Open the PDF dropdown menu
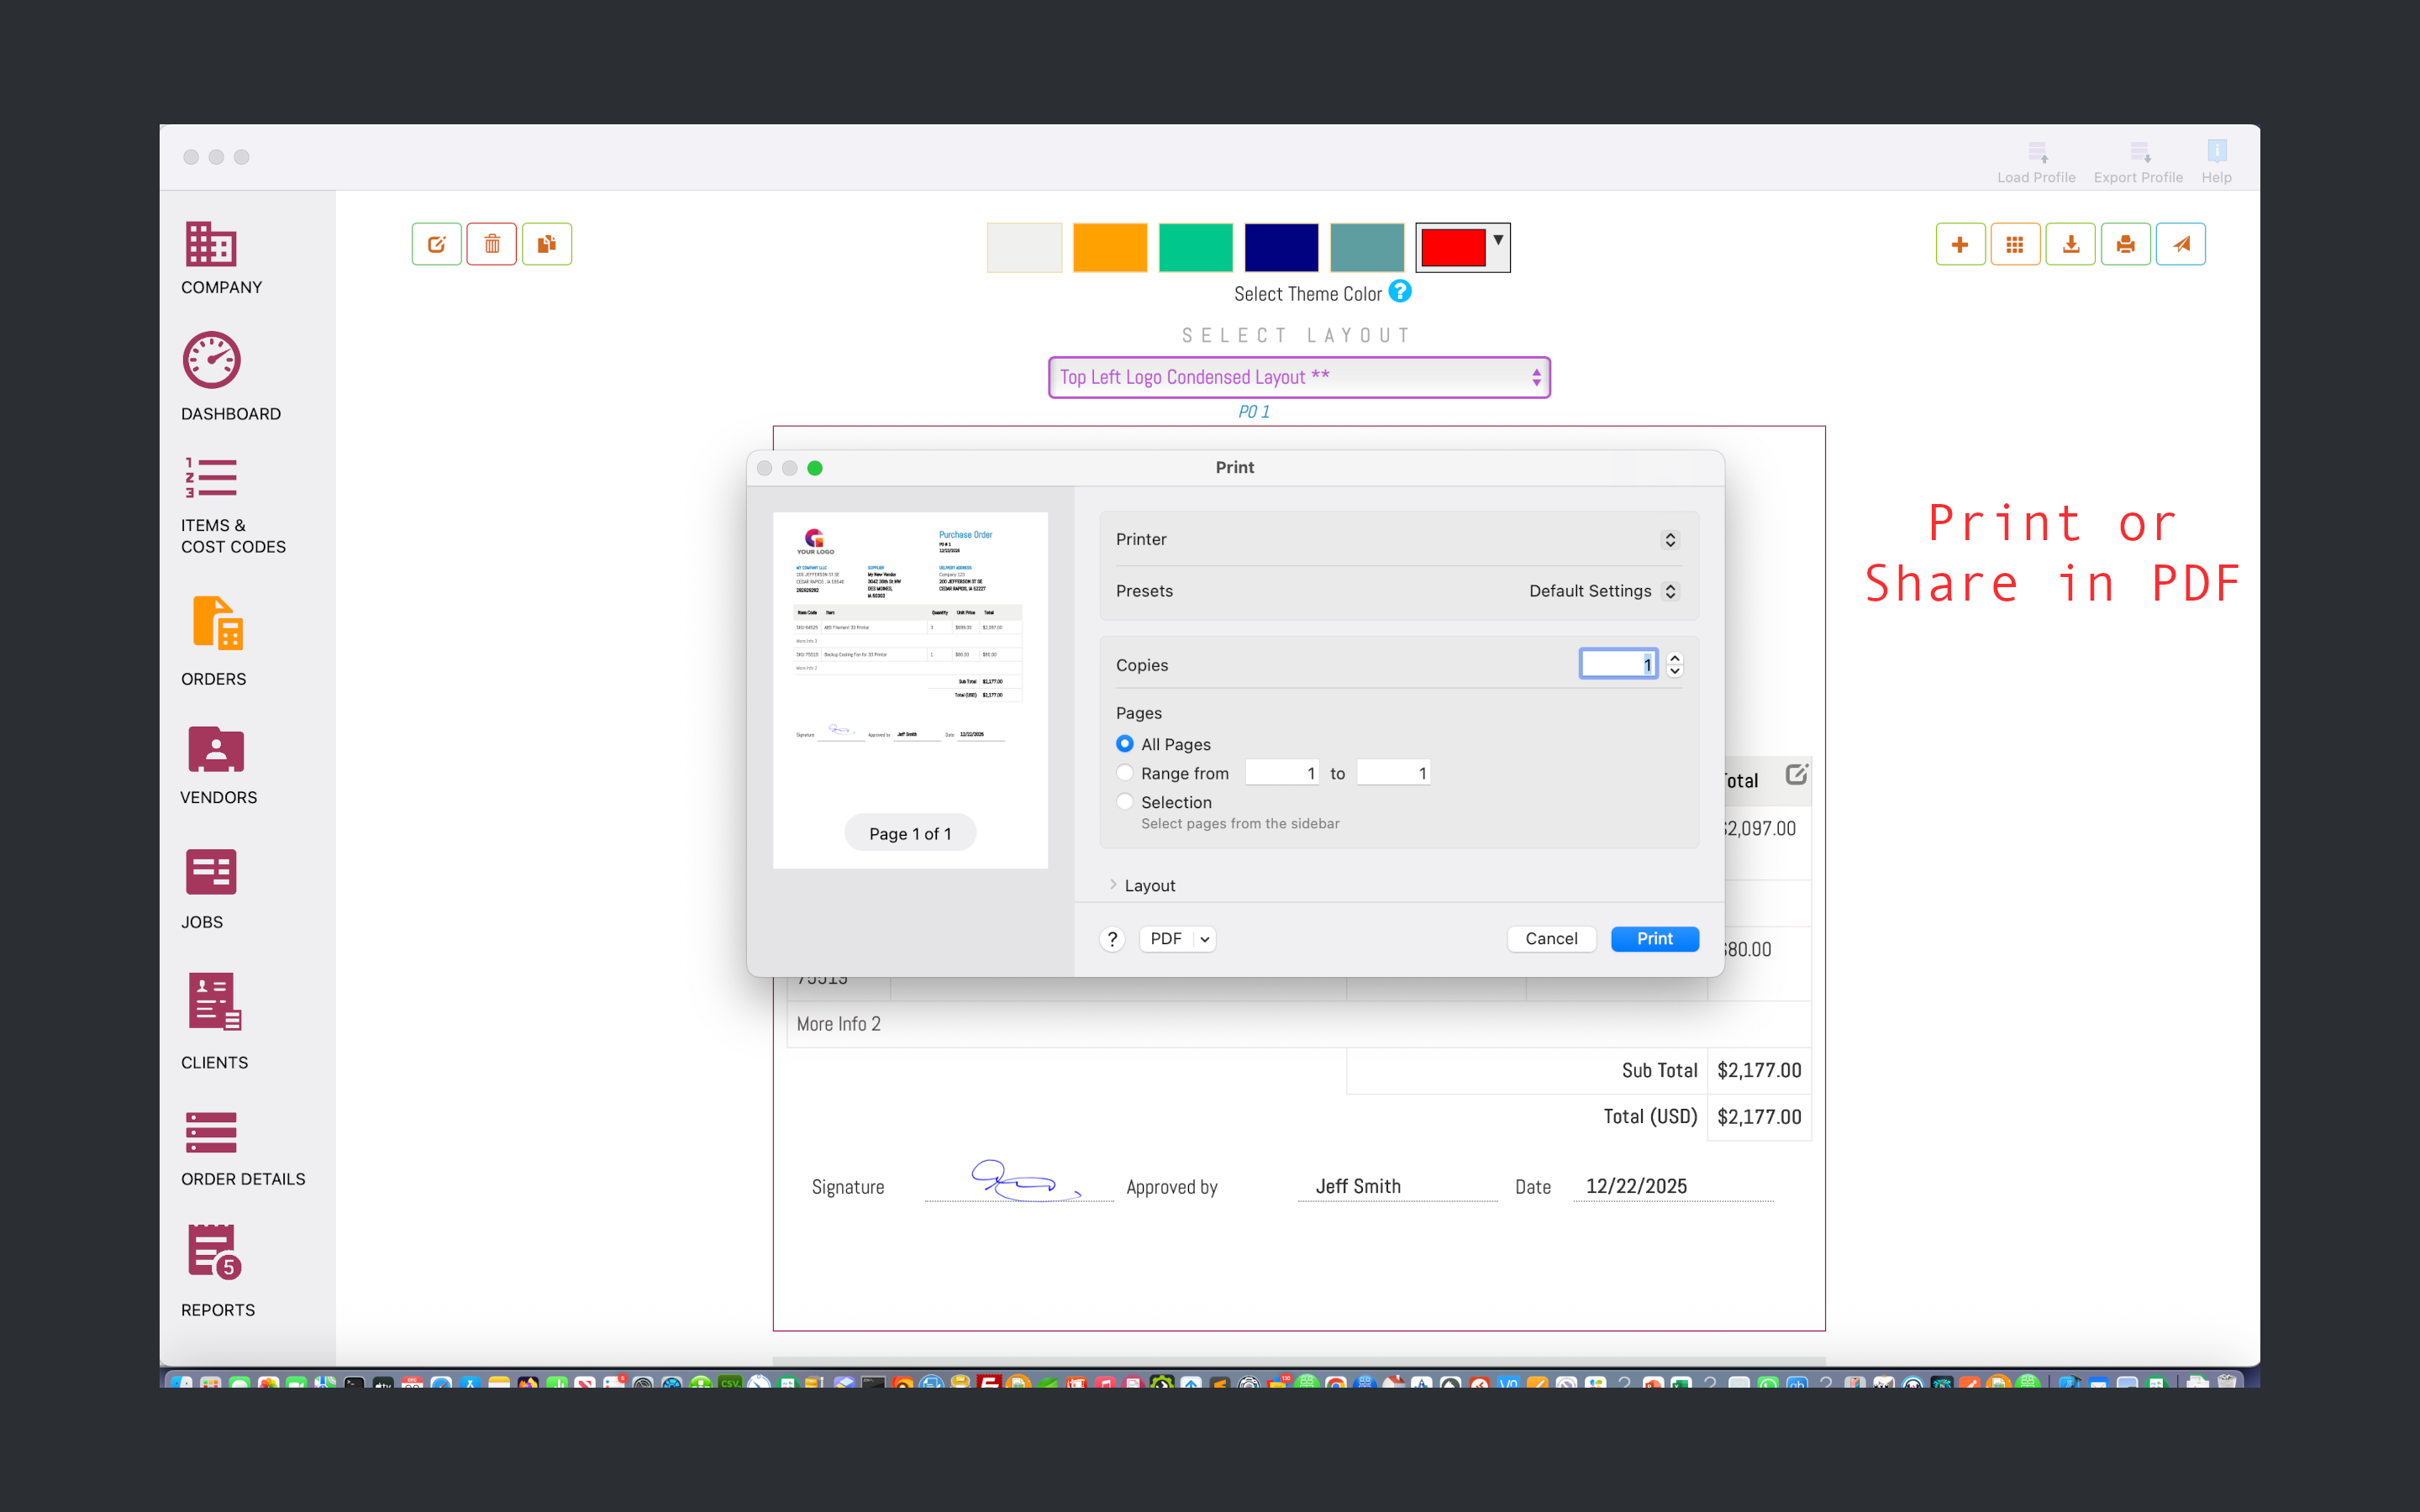 [1177, 938]
